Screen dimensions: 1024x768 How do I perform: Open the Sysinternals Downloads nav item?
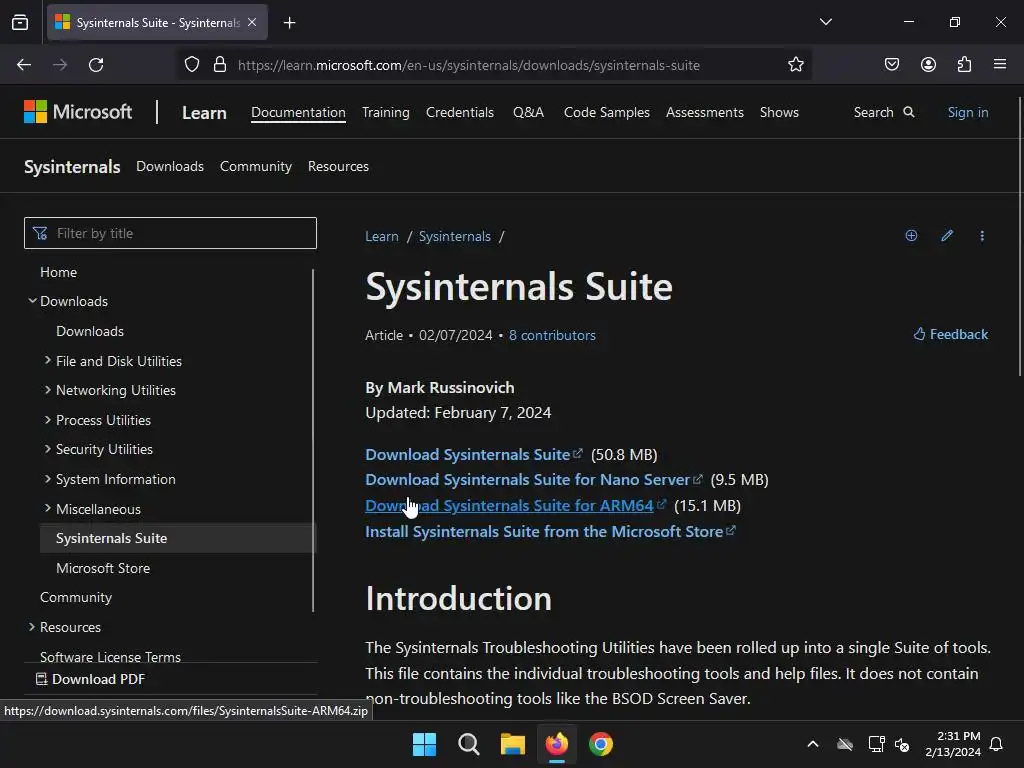[170, 167]
